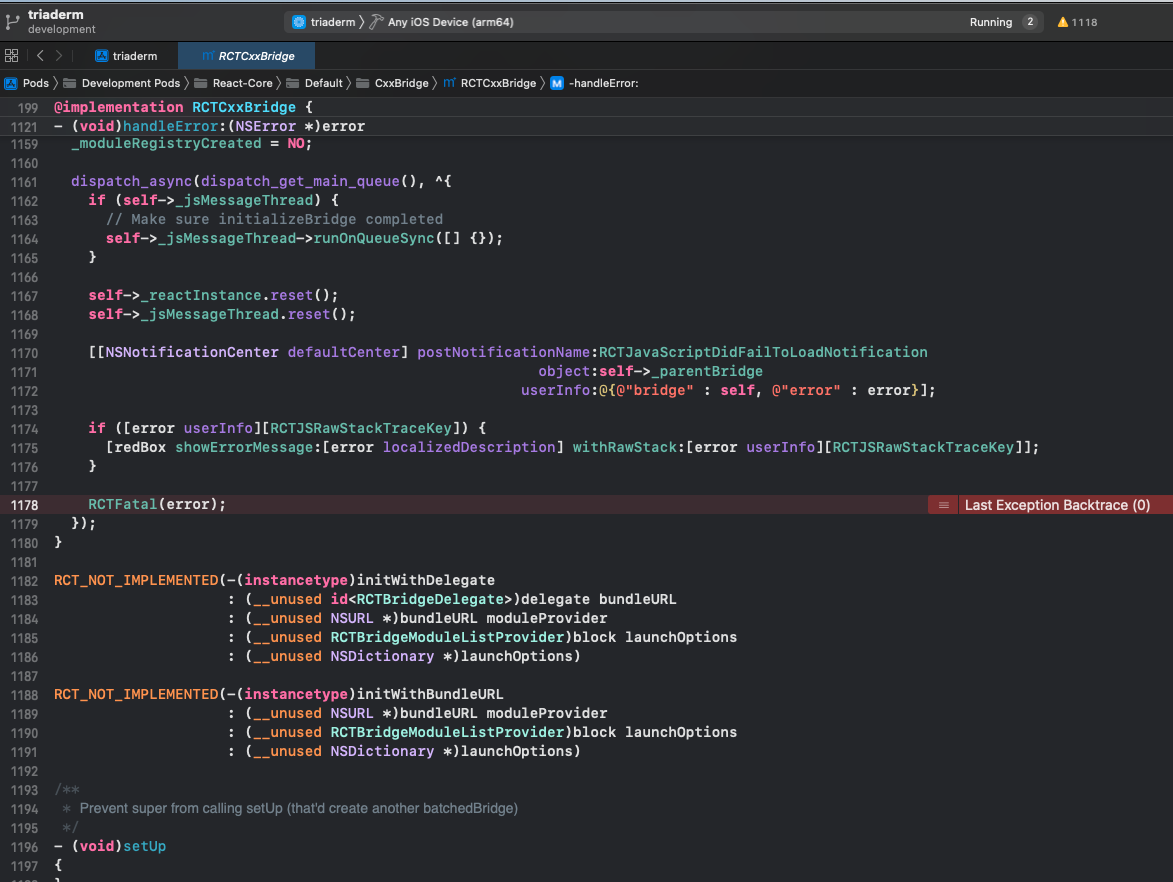This screenshot has width=1173, height=882.
Task: Open the -handleError: method jump menu
Action: [x=603, y=83]
